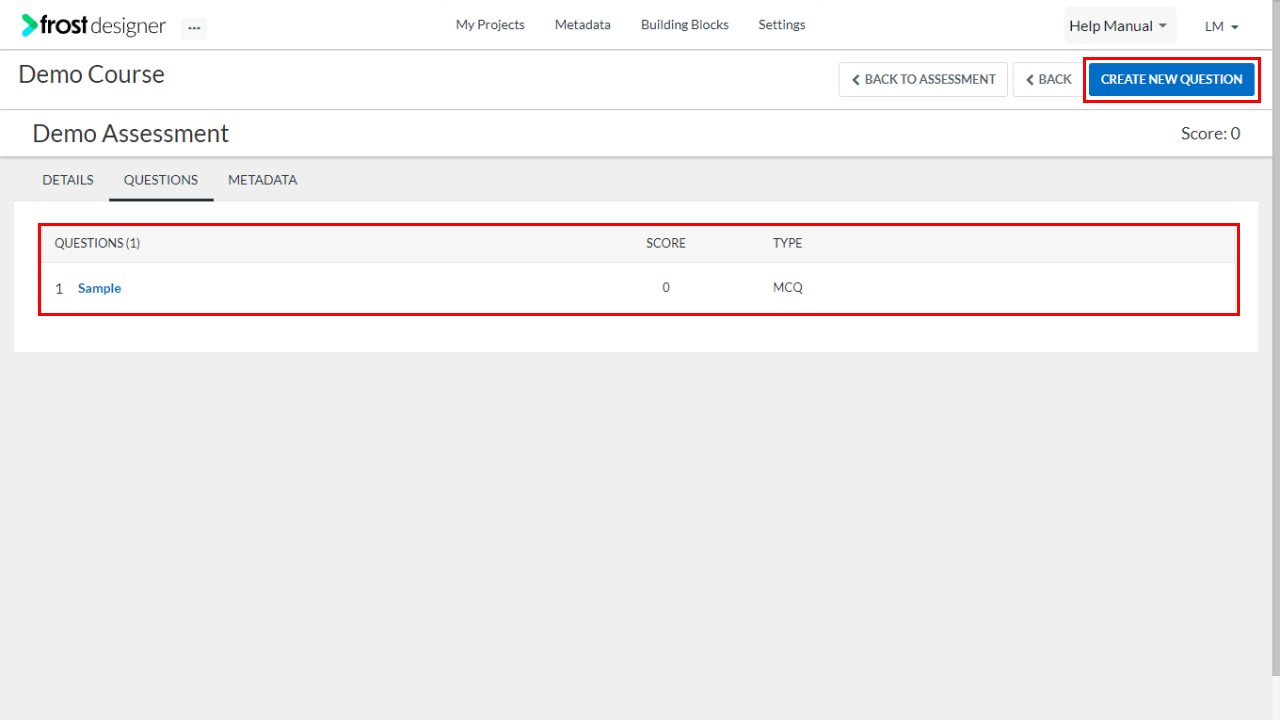1280x720 pixels.
Task: Click Back to Assessment button
Action: [923, 80]
